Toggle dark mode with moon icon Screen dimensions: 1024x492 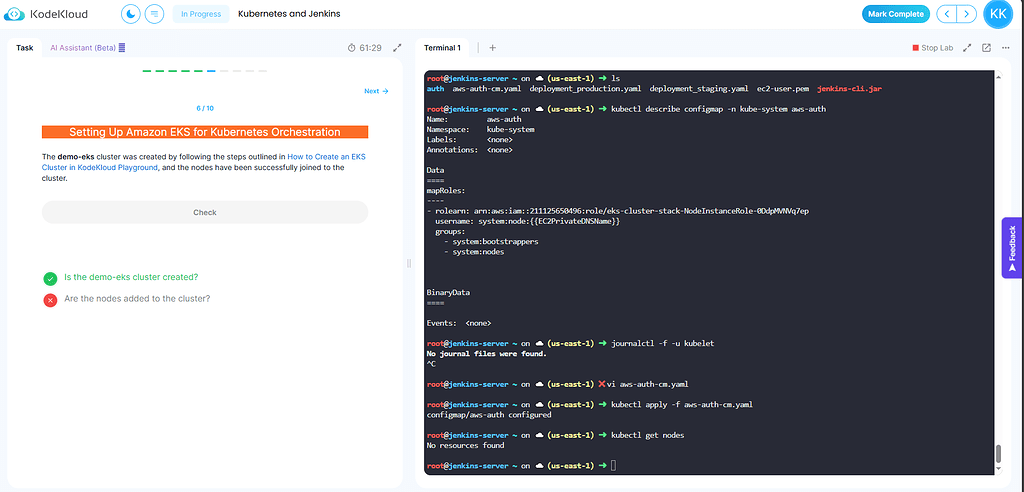click(131, 14)
